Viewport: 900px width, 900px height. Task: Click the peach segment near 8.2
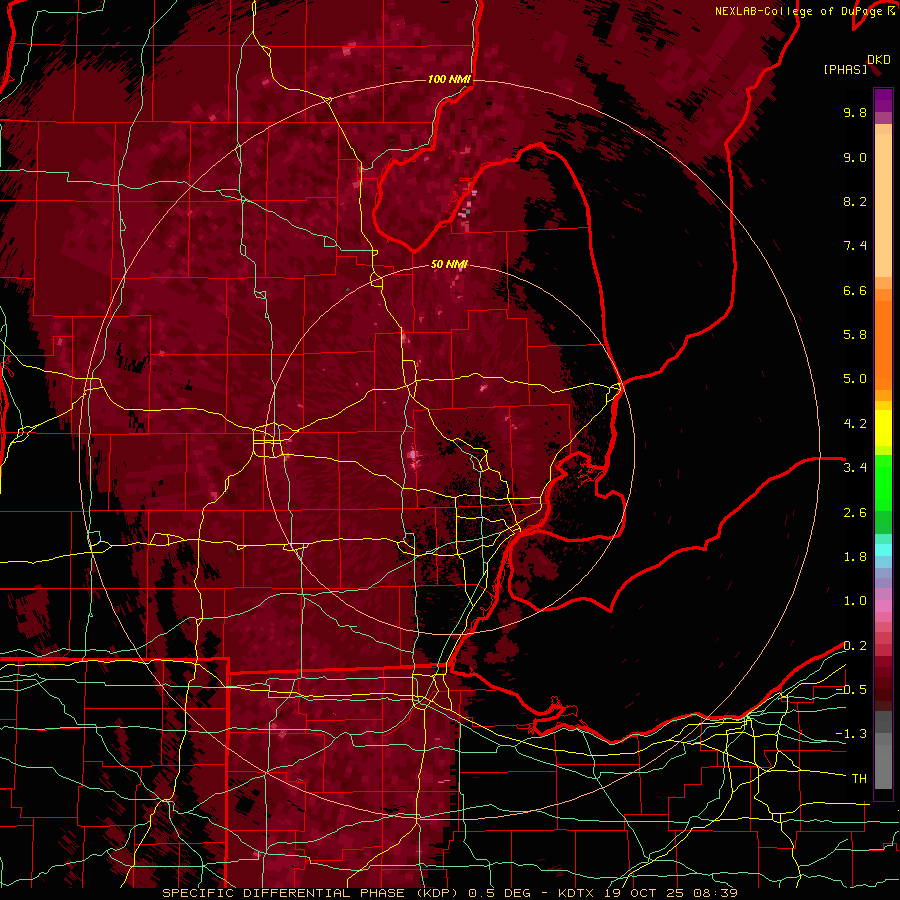(883, 205)
